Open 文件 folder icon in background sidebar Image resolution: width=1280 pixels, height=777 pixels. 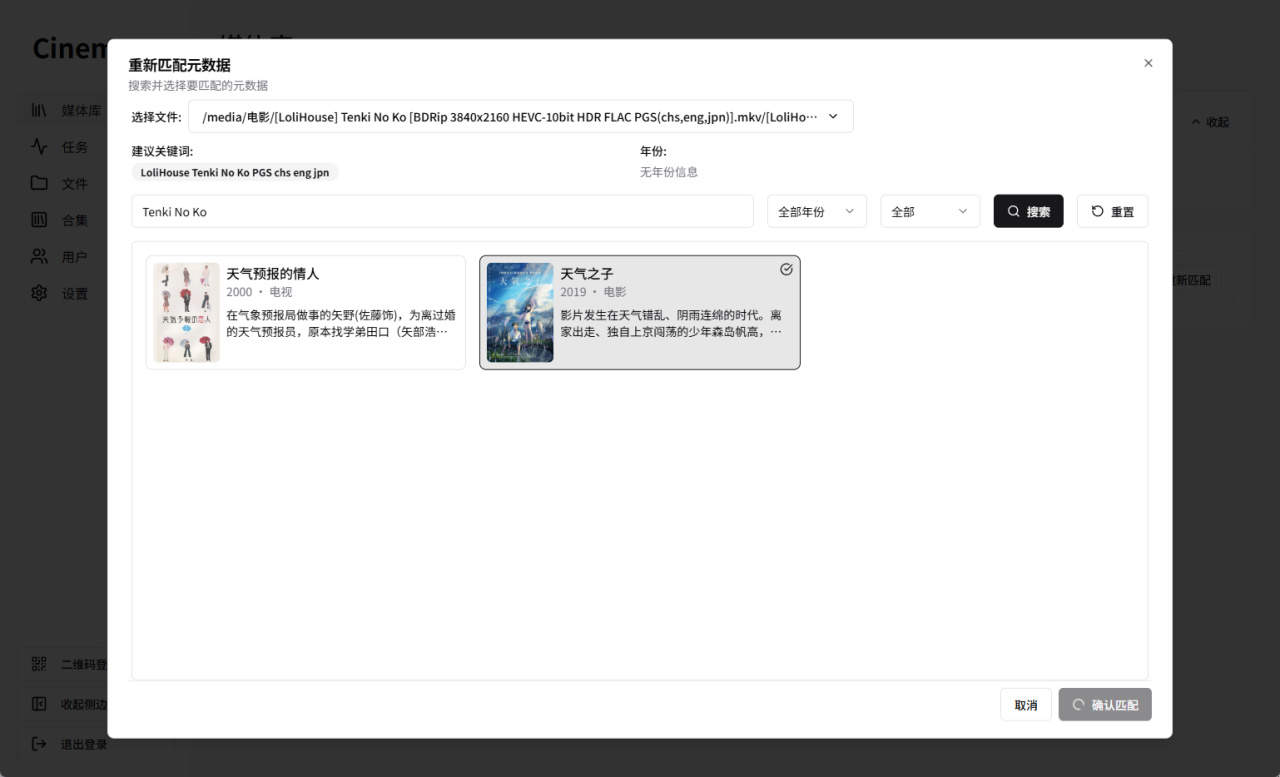click(39, 183)
